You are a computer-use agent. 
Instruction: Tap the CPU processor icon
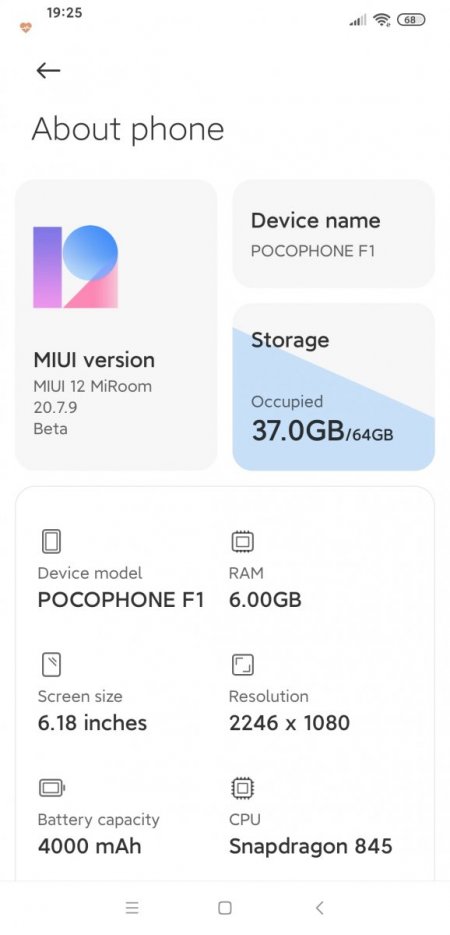[x=242, y=788]
